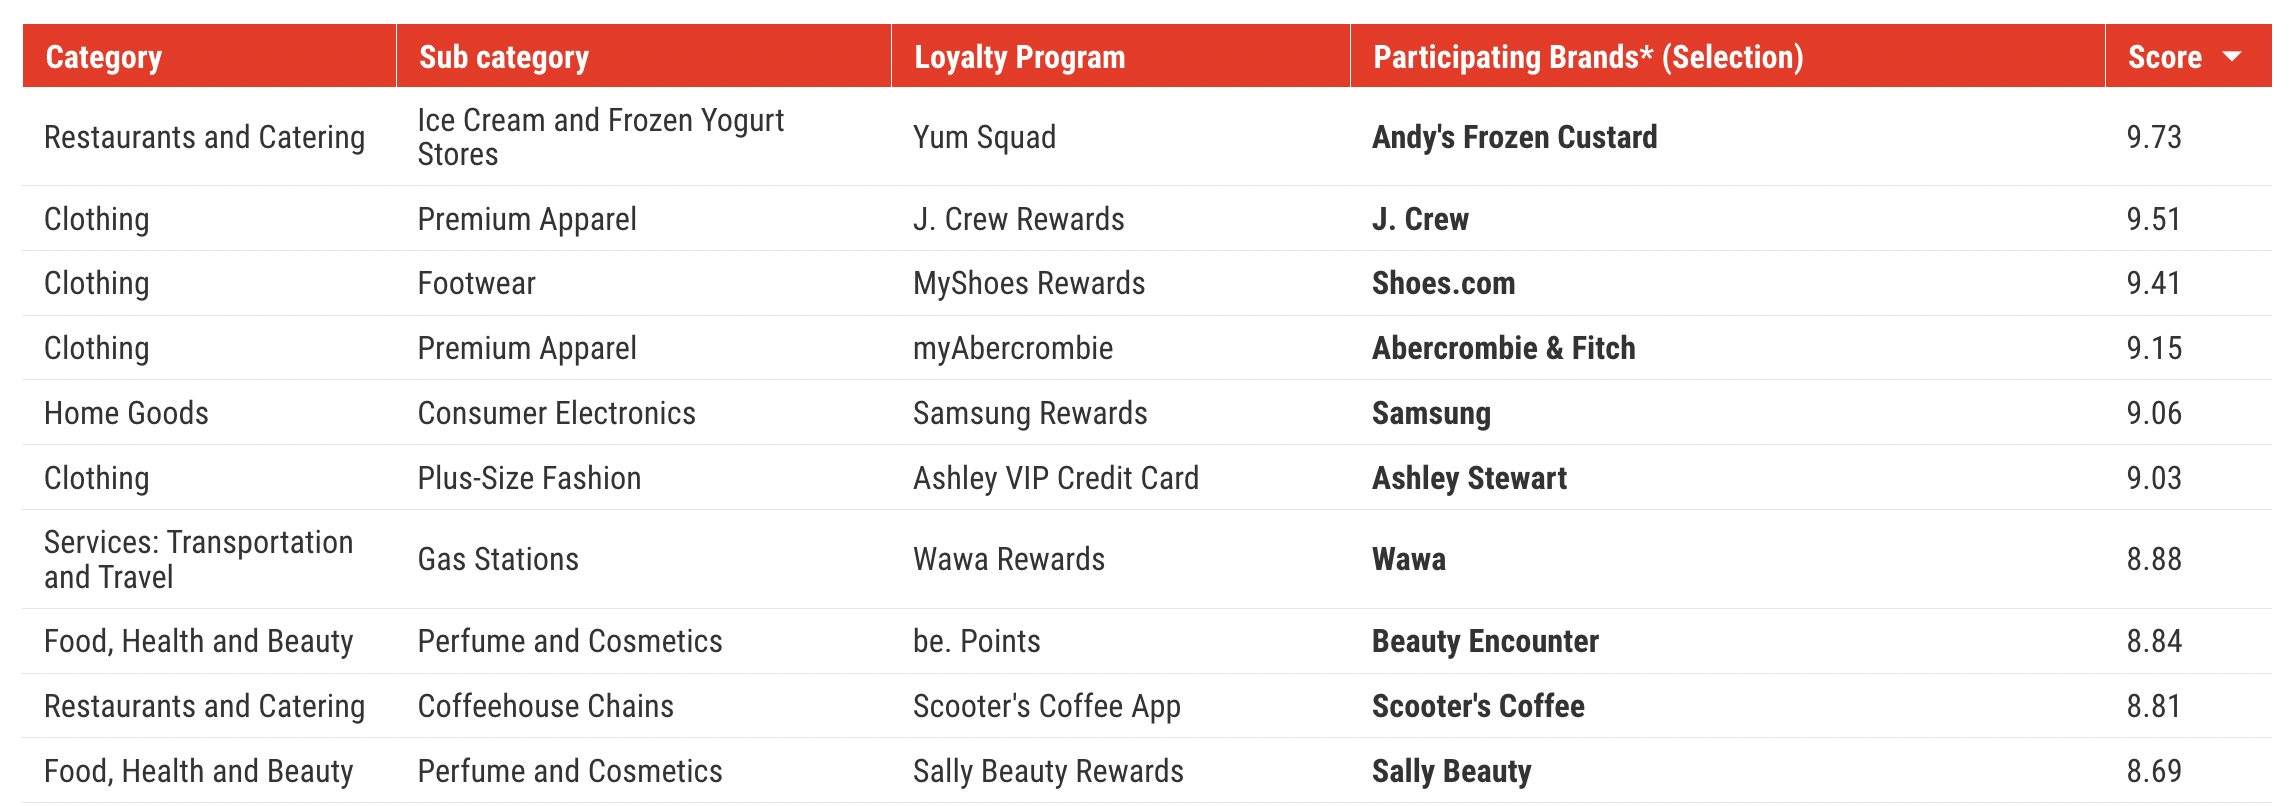This screenshot has width=2296, height=806.
Task: Click the Scooter's Coffee brand link
Action: point(1478,706)
